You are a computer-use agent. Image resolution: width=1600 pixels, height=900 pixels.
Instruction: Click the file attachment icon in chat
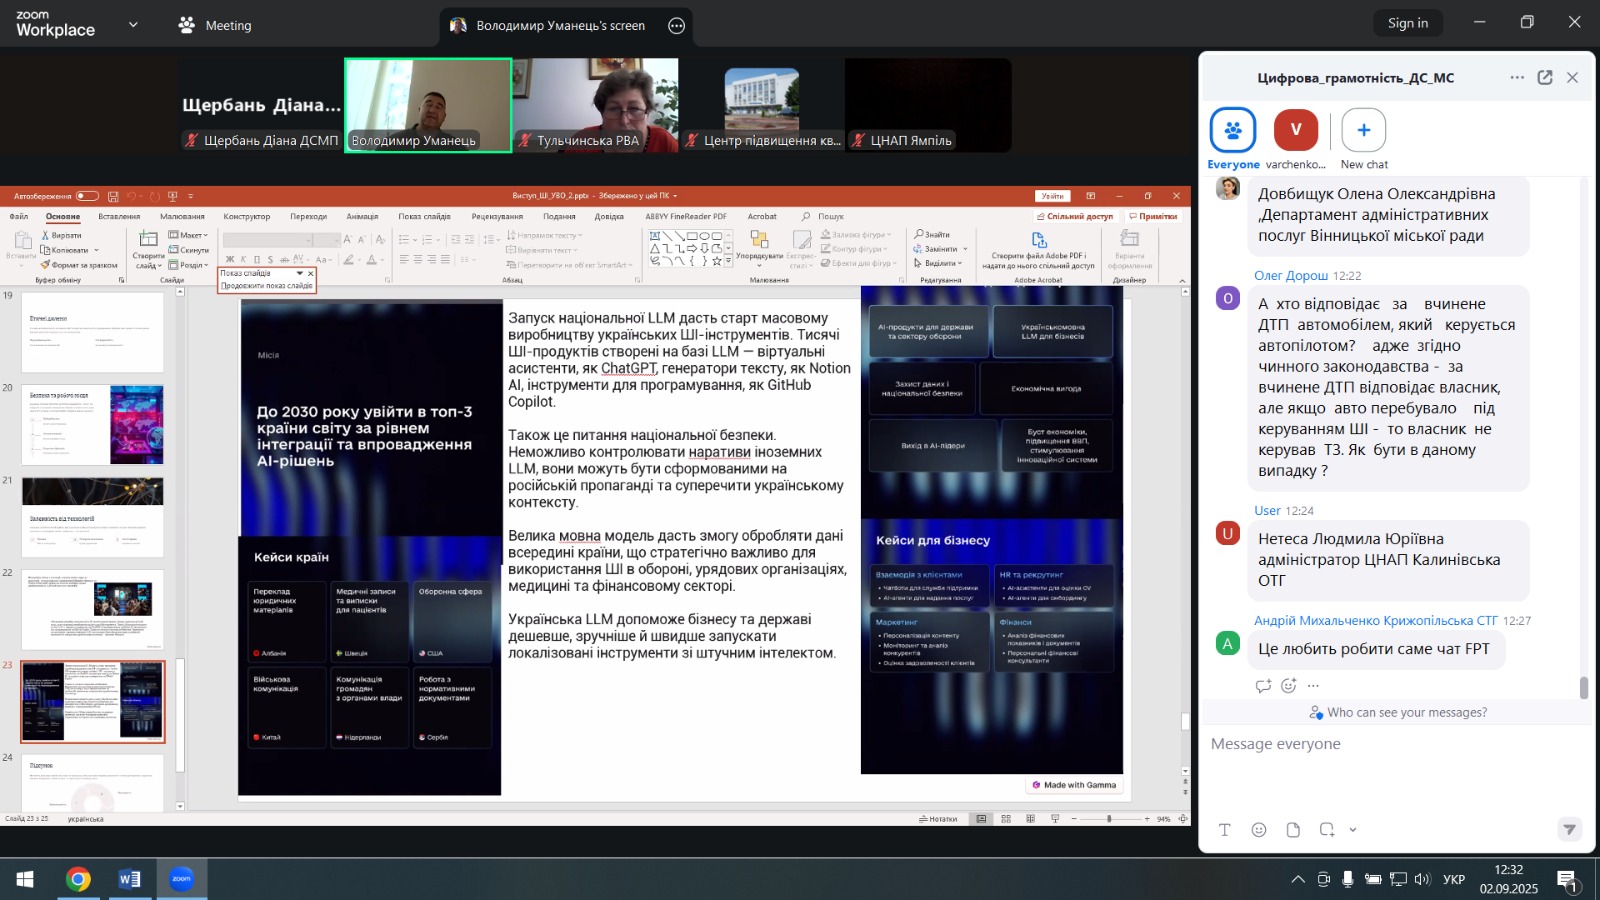[x=1293, y=830]
